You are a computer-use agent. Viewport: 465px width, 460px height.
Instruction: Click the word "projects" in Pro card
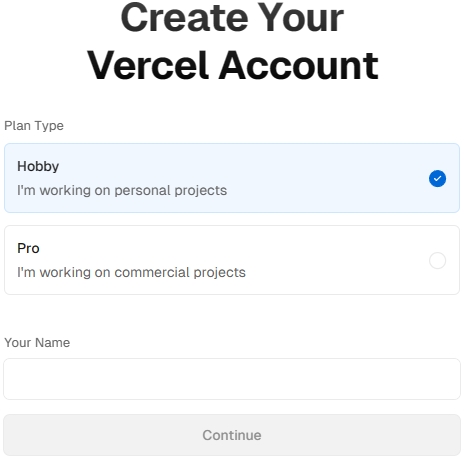(220, 273)
